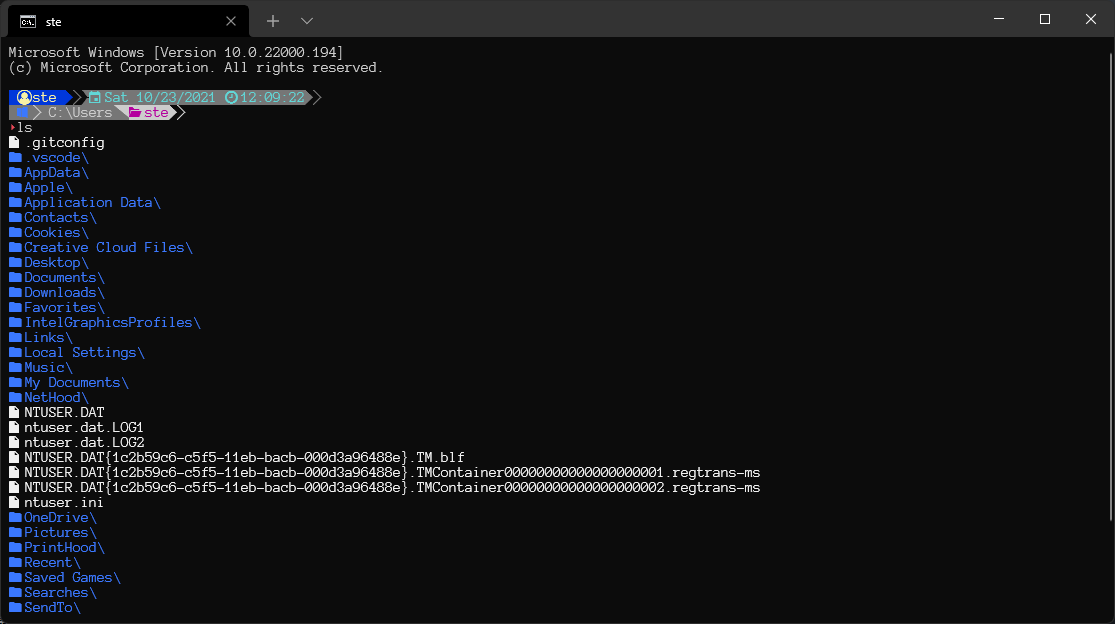Click the C:\Users path segment
The image size is (1115, 624).
click(78, 112)
